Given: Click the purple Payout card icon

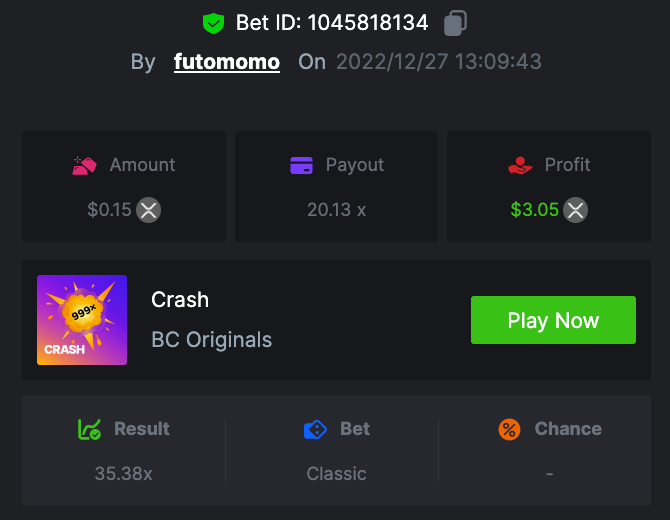Looking at the screenshot, I should click(x=302, y=165).
